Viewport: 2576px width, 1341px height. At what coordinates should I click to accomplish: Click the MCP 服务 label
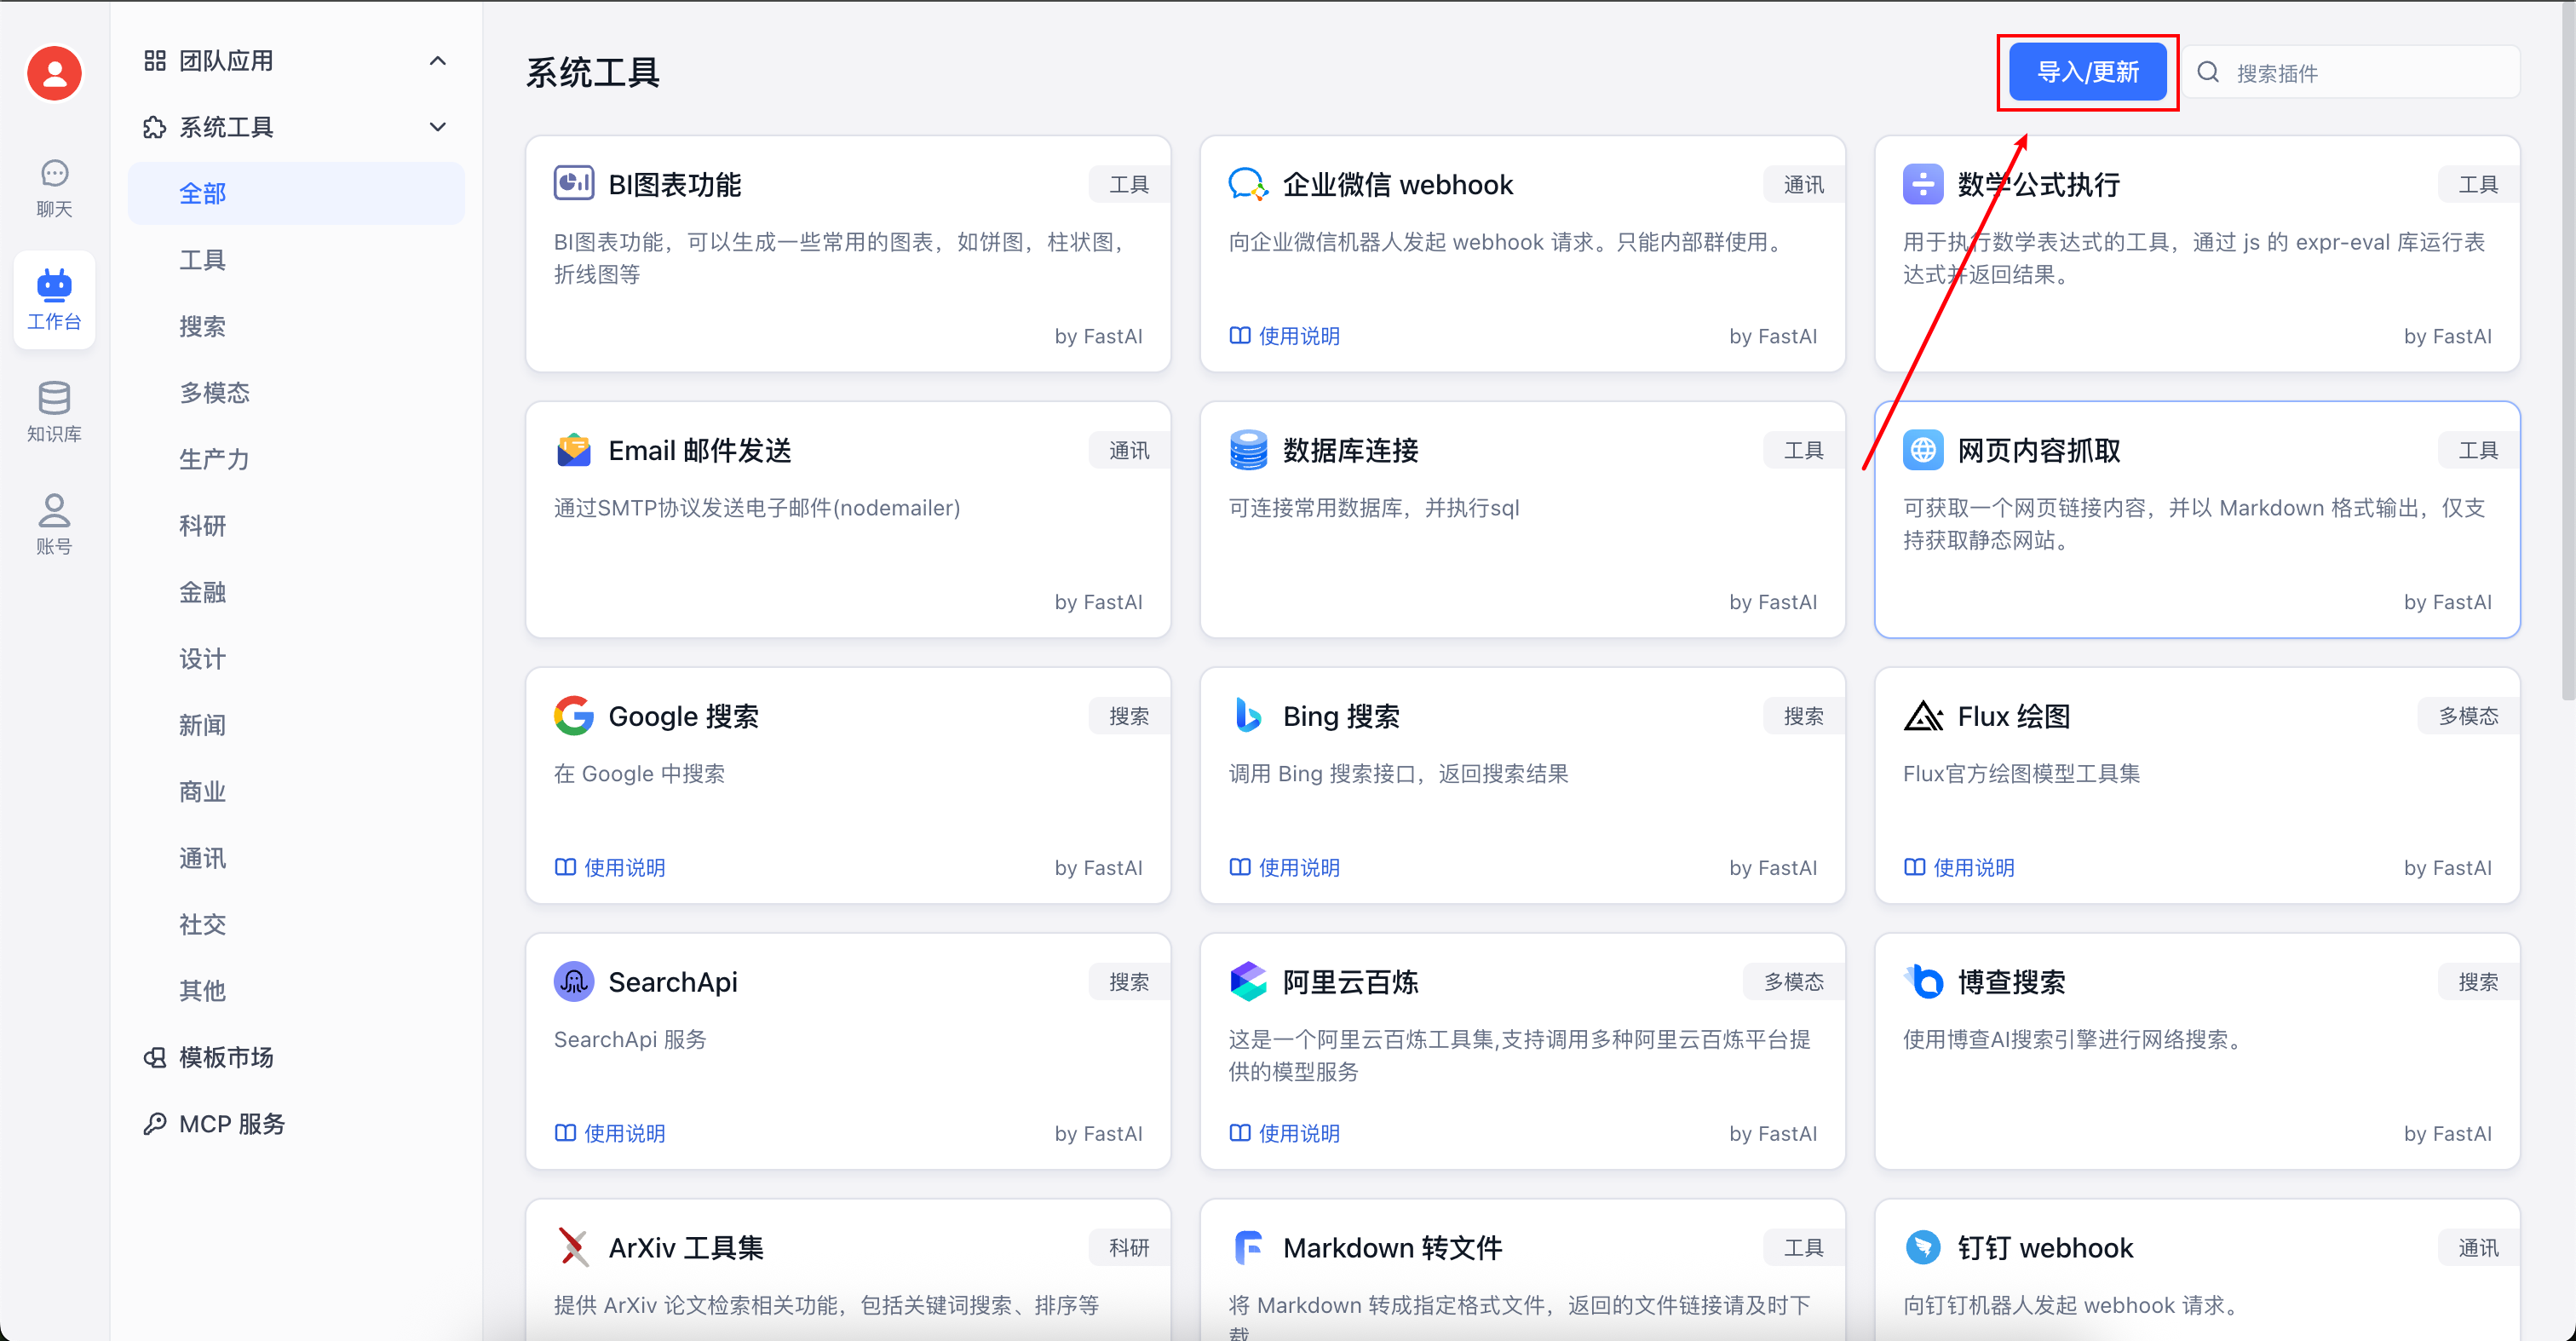click(x=232, y=1123)
